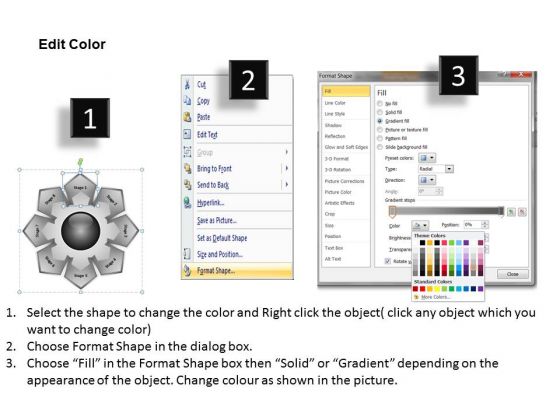Select the Solid fill radio button
Screen dimensions: 560x420
tap(380, 112)
